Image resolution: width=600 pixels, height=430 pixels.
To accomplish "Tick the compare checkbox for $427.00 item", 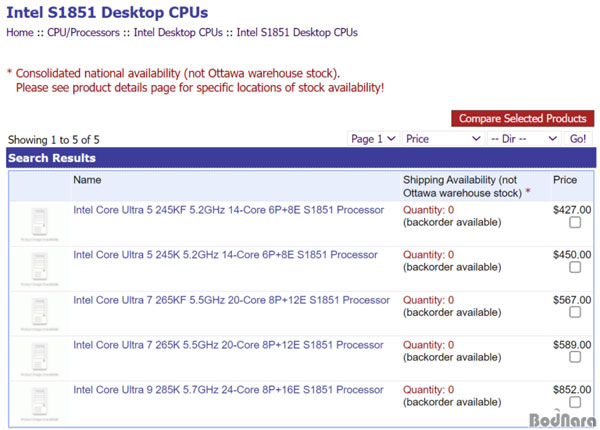I will point(575,222).
